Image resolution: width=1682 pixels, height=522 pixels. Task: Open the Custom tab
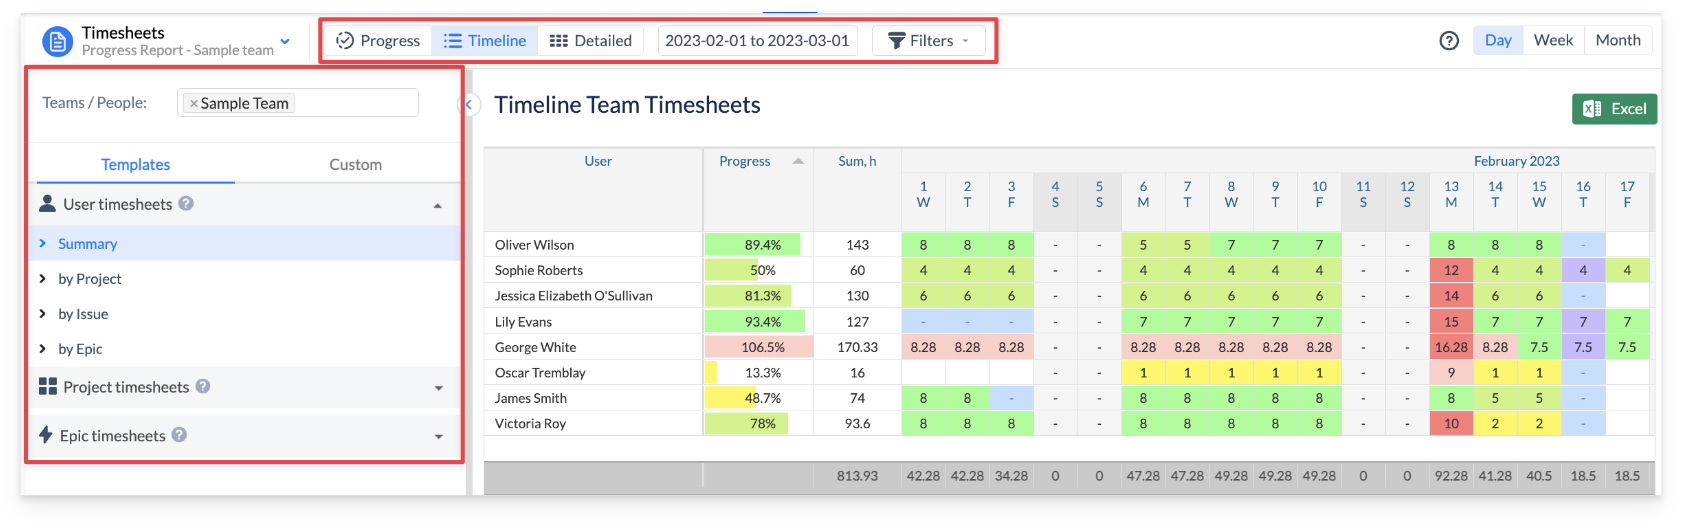coord(355,165)
